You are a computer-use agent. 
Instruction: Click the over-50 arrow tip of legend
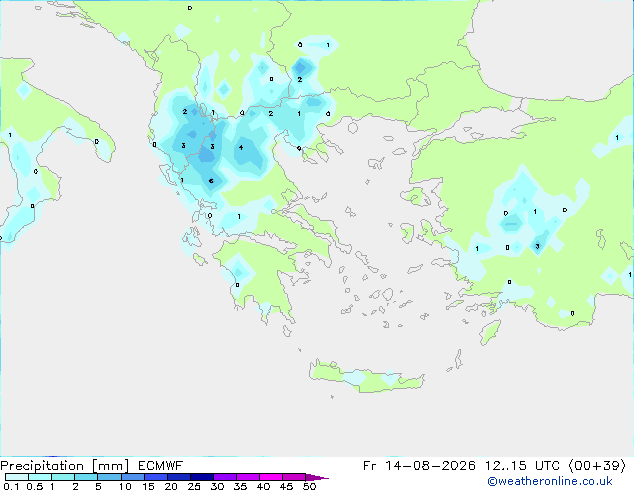click(317, 477)
